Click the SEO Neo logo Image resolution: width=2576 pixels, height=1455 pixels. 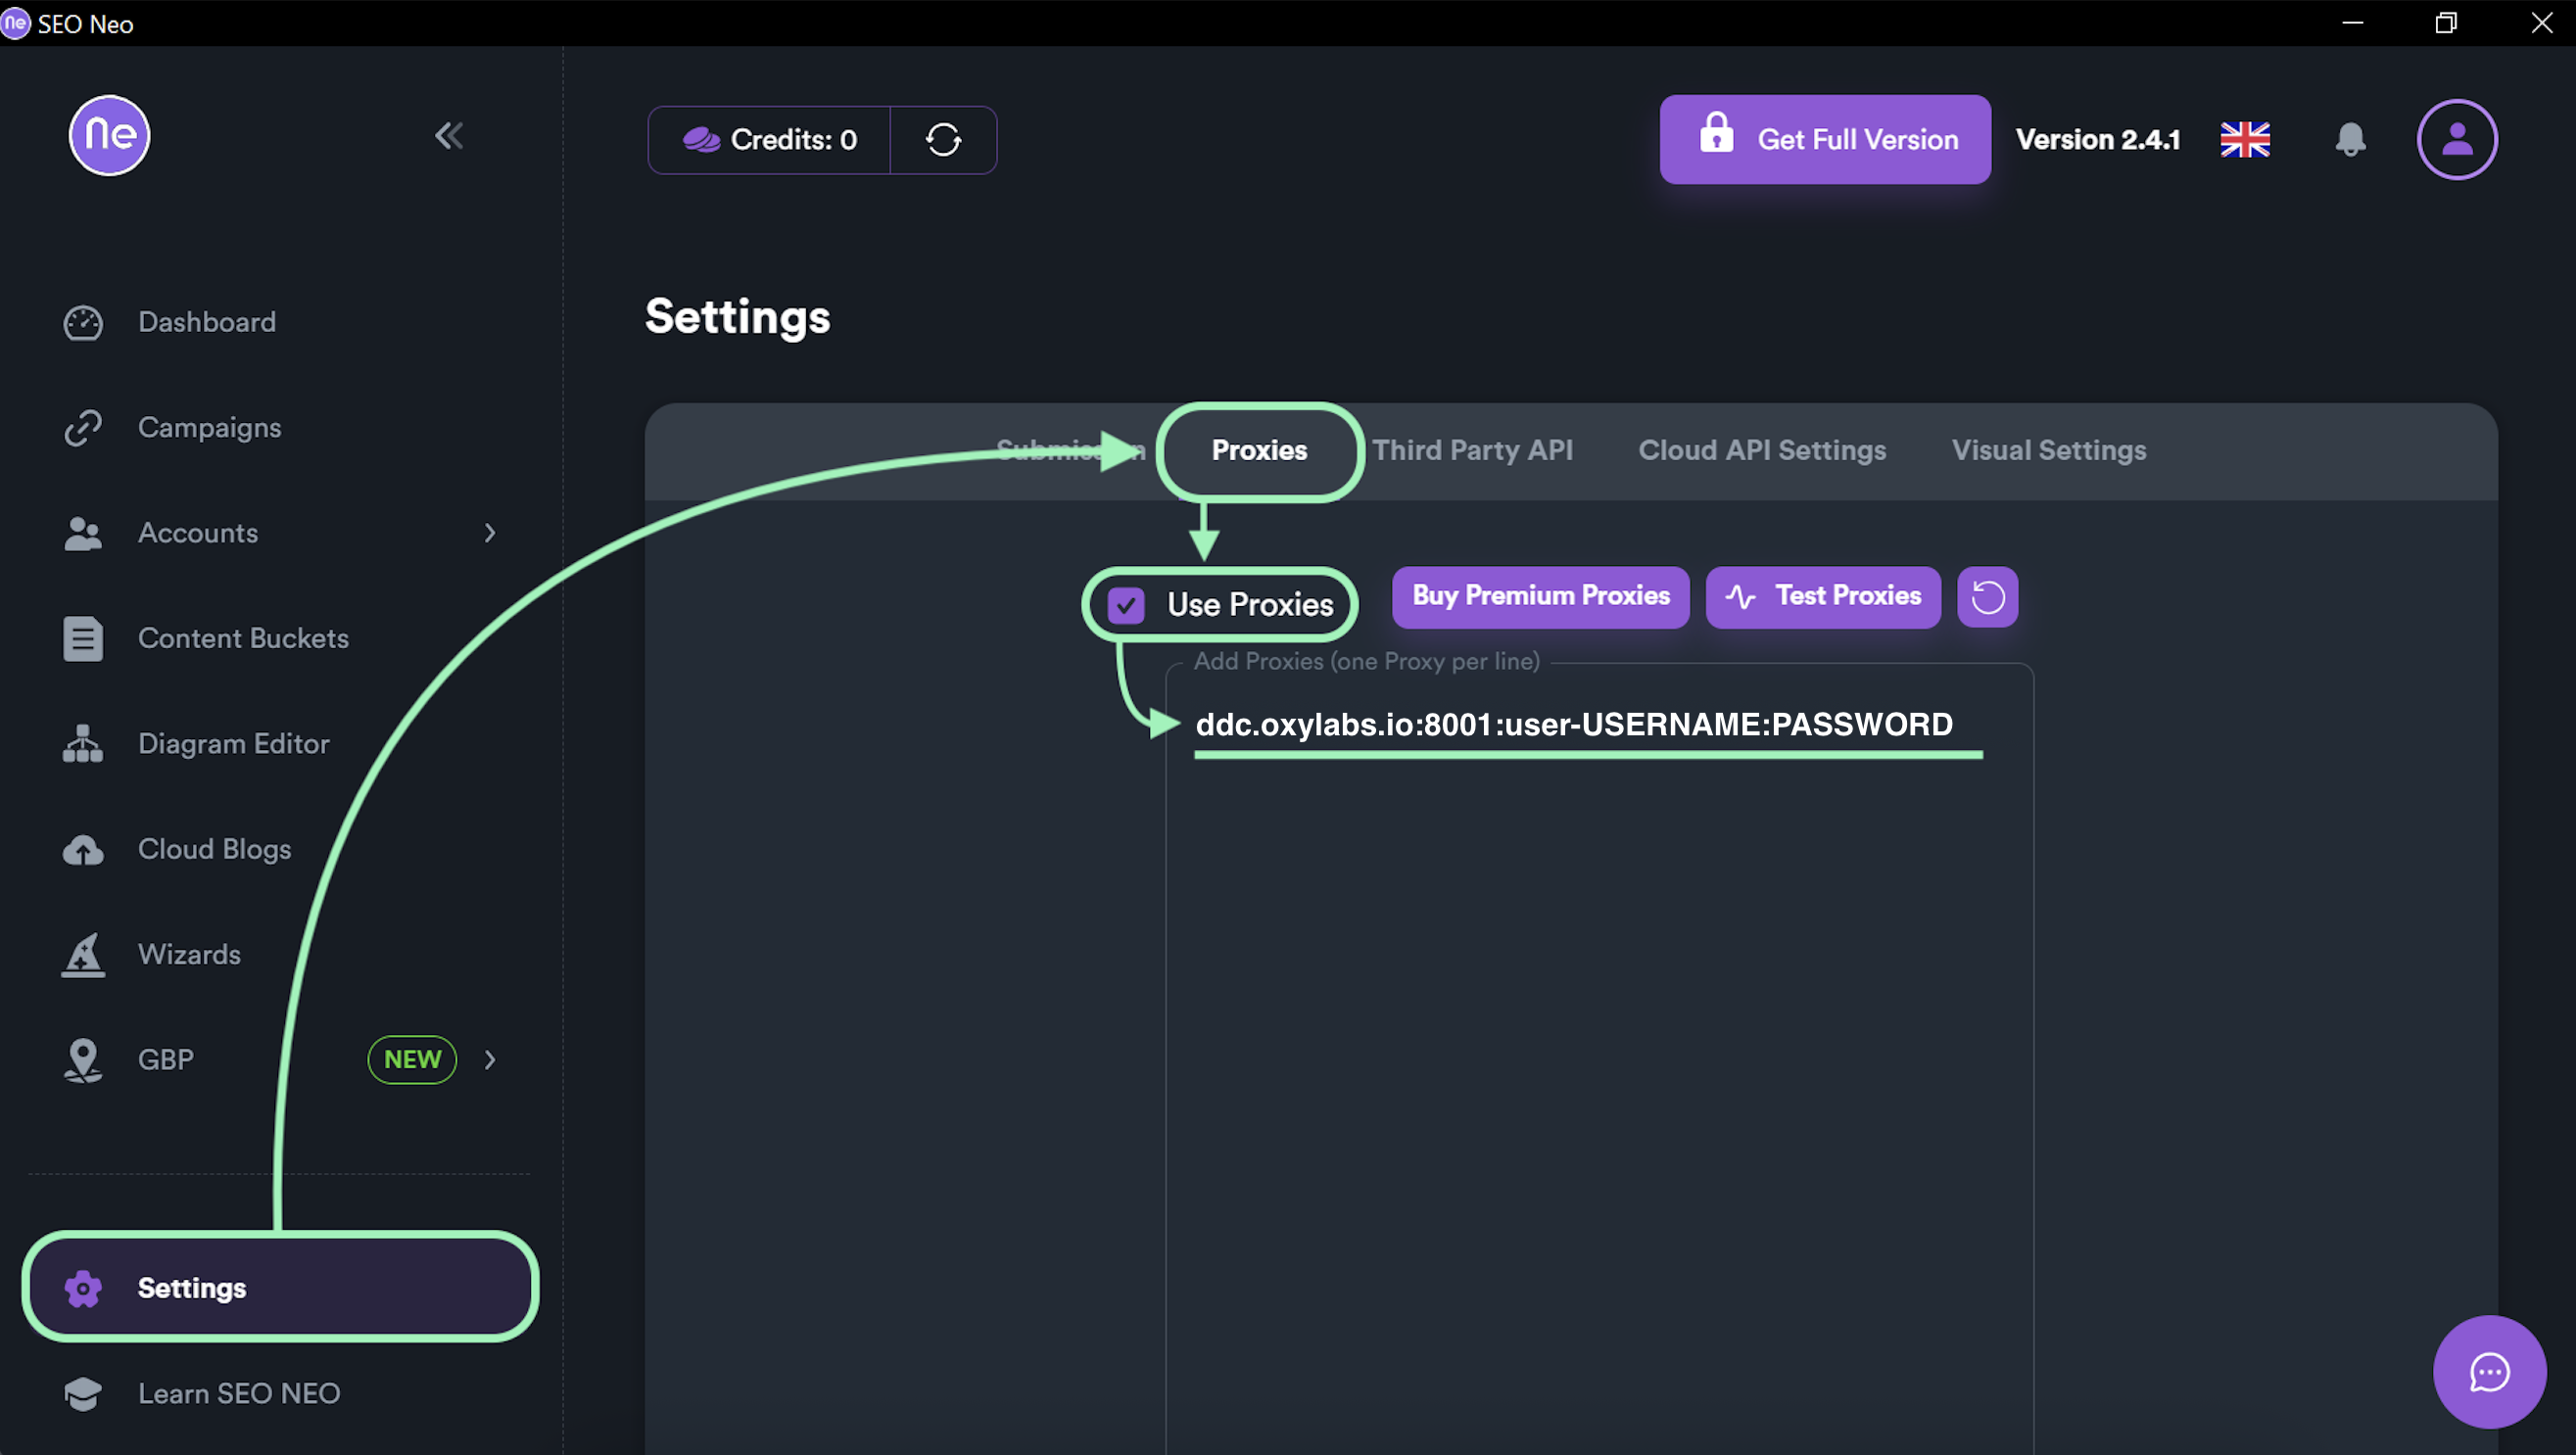[109, 135]
